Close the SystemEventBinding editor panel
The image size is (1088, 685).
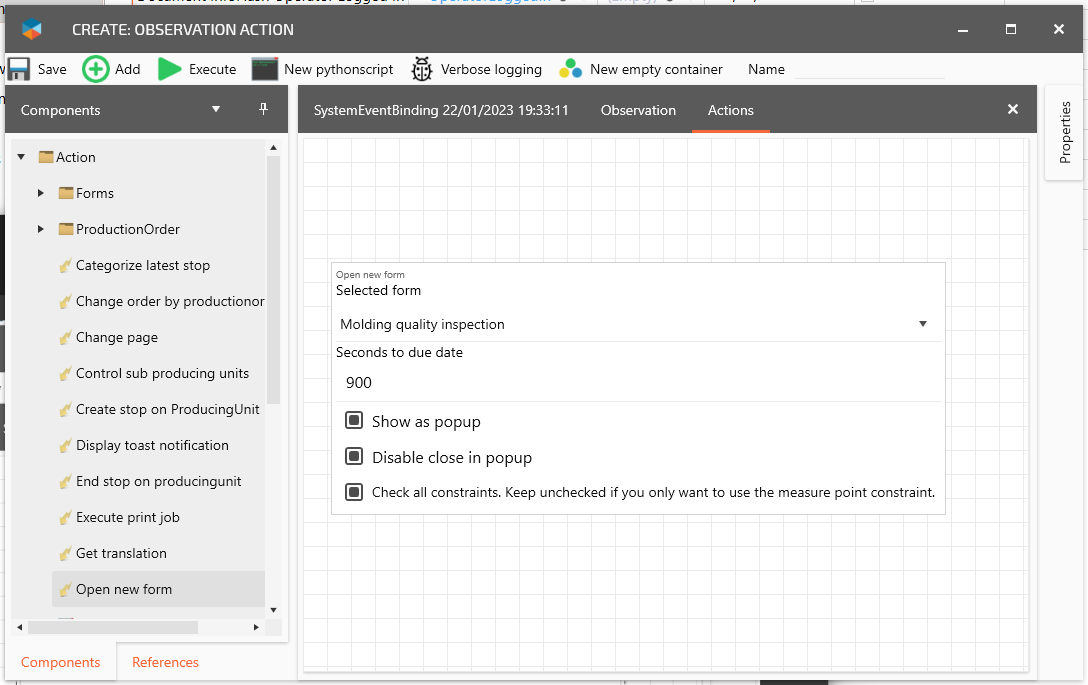pos(1013,110)
